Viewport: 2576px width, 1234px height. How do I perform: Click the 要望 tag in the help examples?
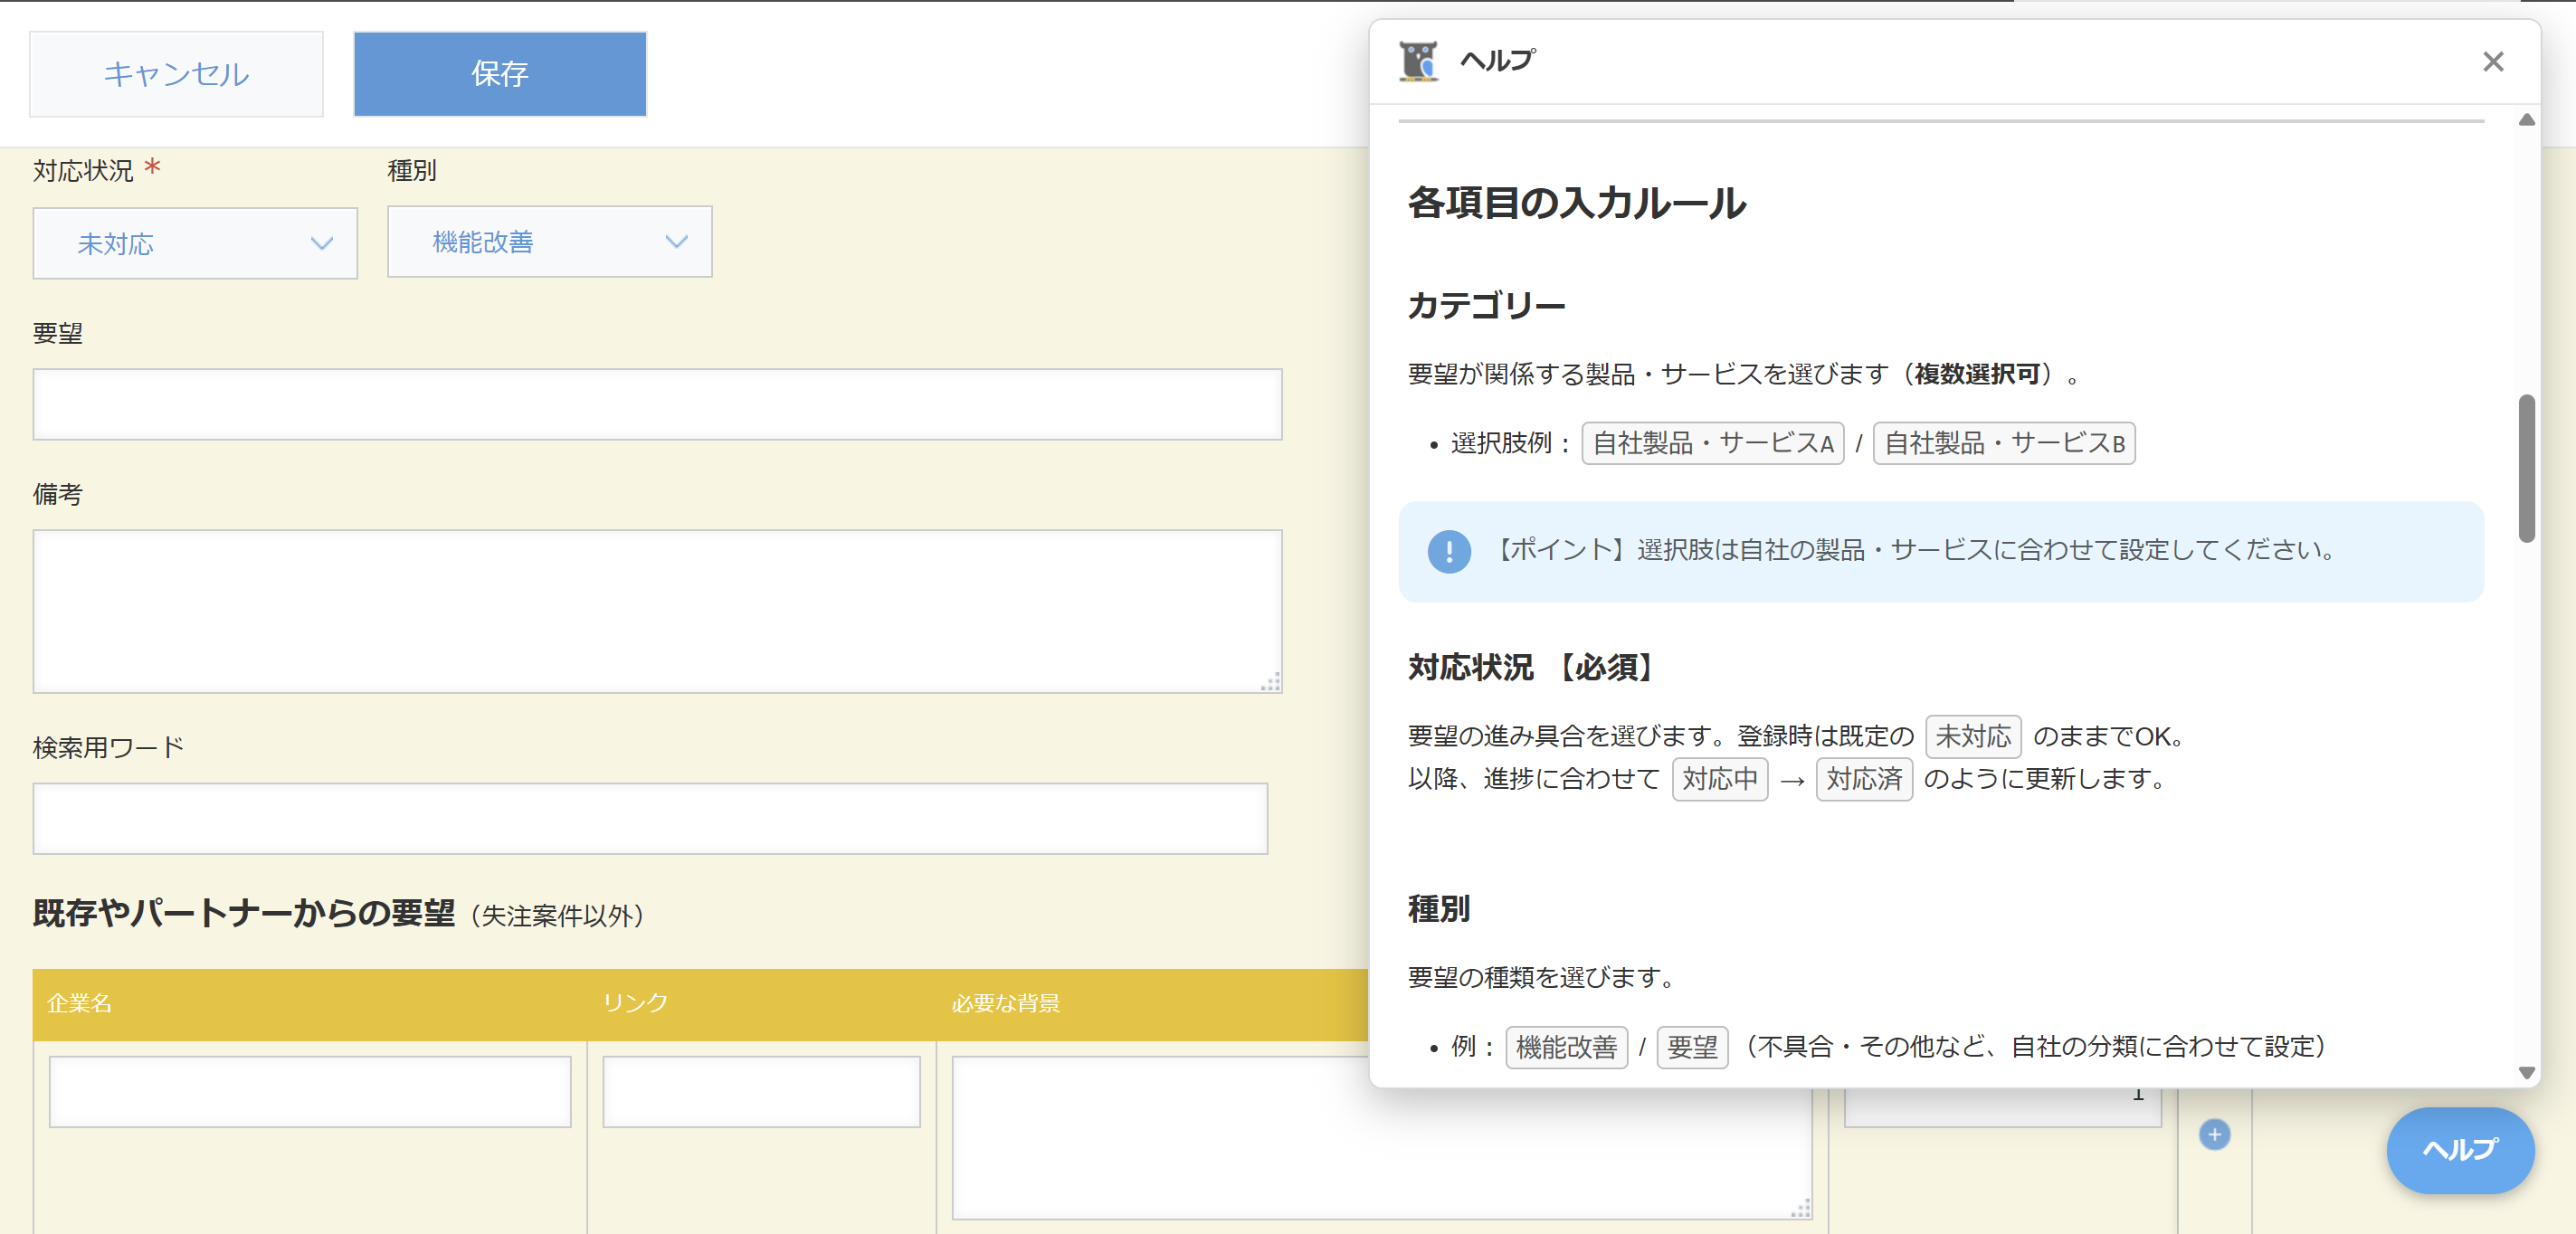[x=1692, y=1047]
